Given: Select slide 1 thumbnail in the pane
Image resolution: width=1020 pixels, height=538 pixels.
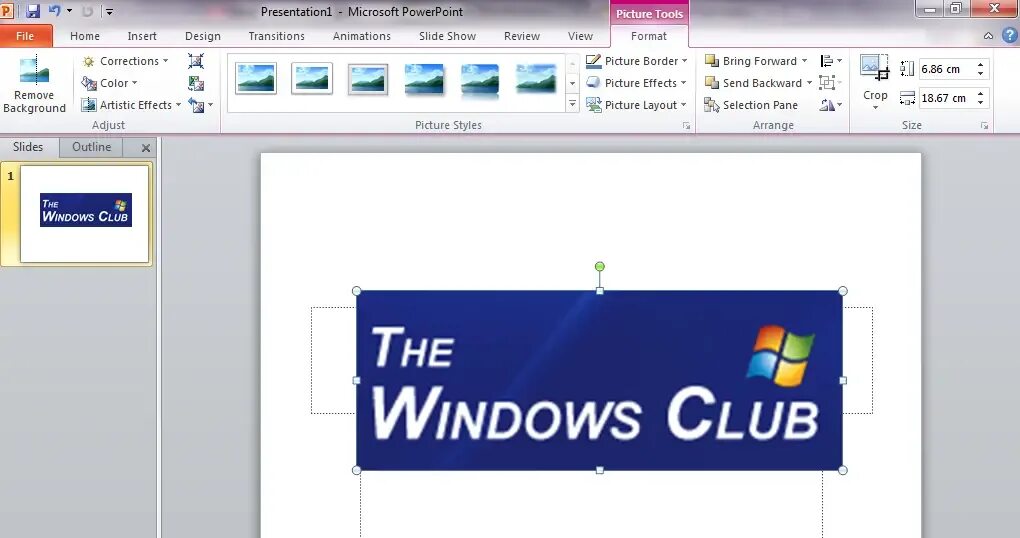Looking at the screenshot, I should coord(85,213).
